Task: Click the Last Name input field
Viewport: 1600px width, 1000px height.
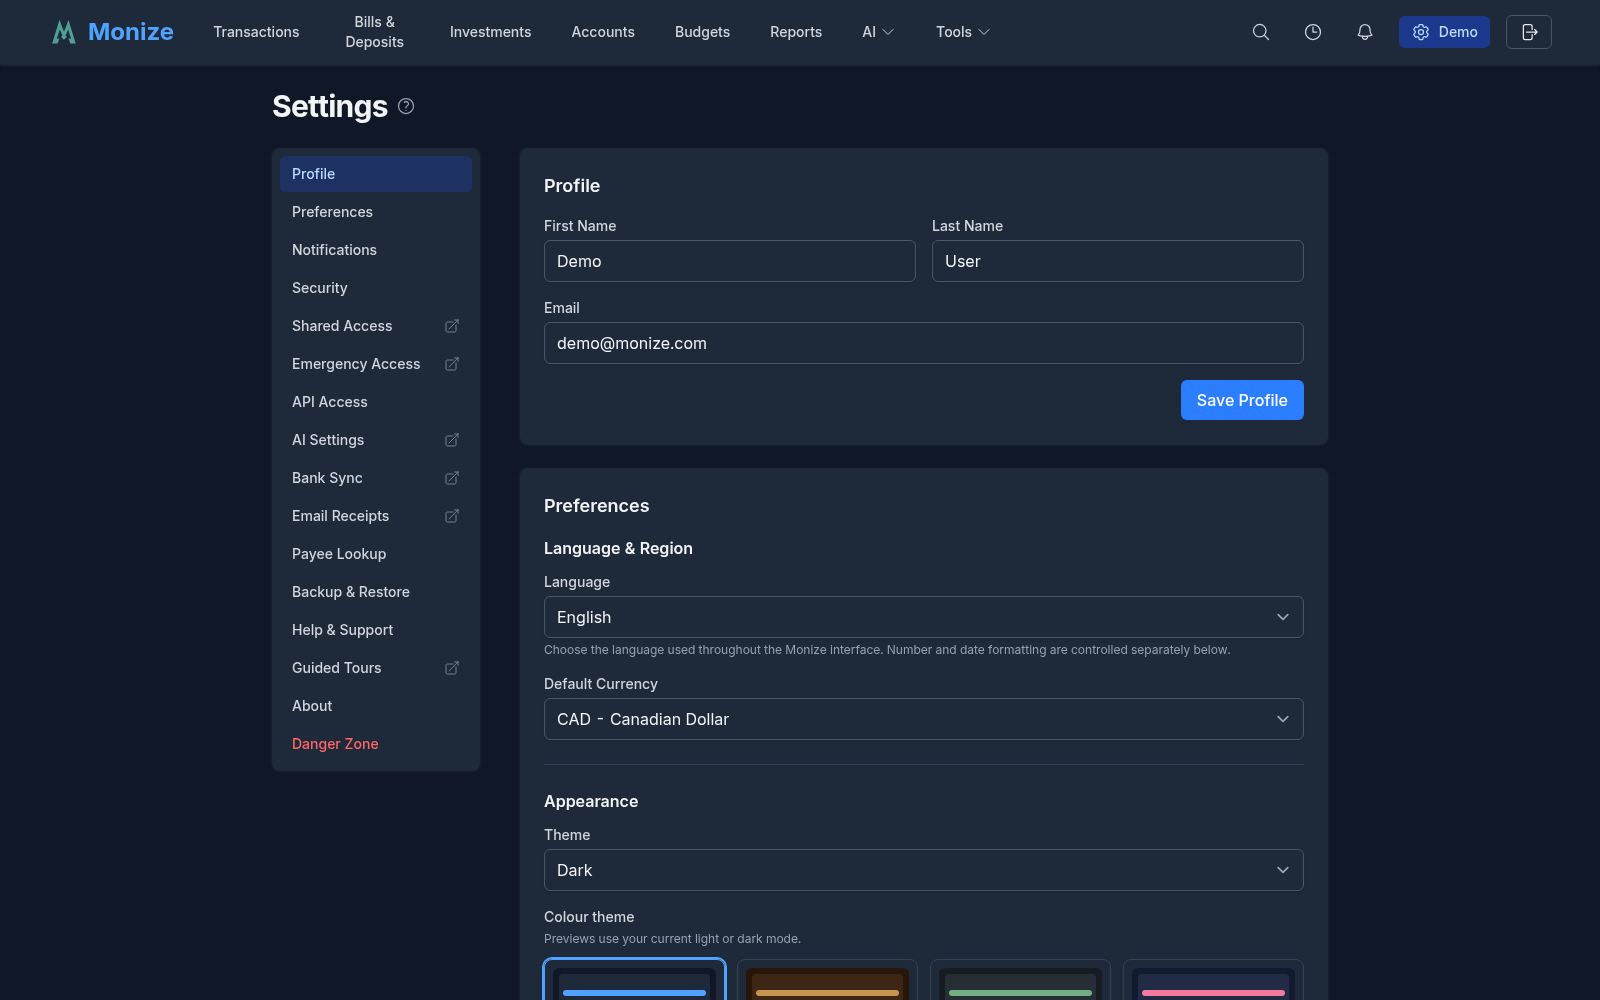Action: coord(1118,261)
